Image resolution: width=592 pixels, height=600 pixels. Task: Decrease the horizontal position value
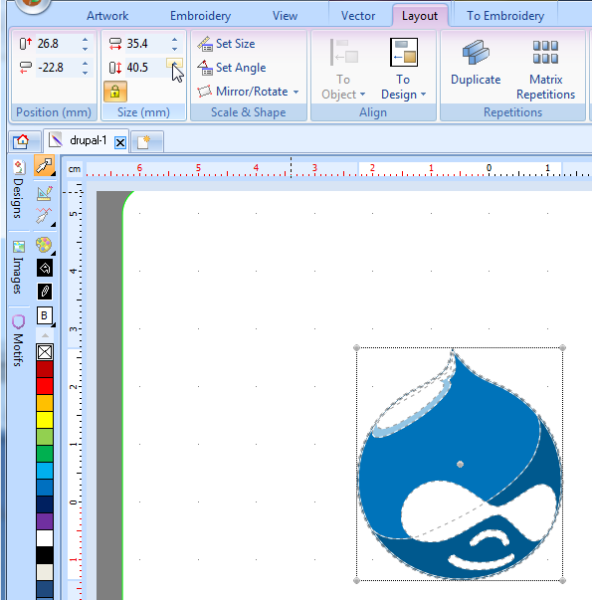tap(85, 72)
